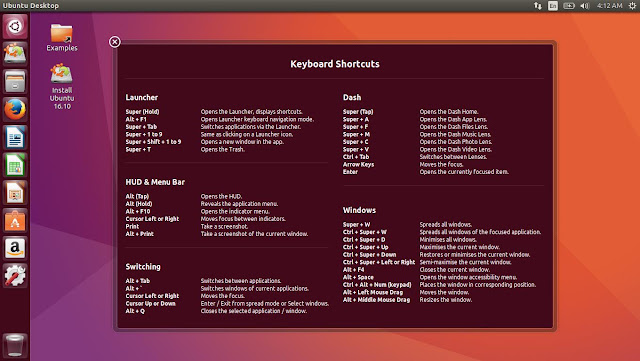The width and height of the screenshot is (640, 361).
Task: Open Ubuntu Software center icon
Action: (15, 221)
